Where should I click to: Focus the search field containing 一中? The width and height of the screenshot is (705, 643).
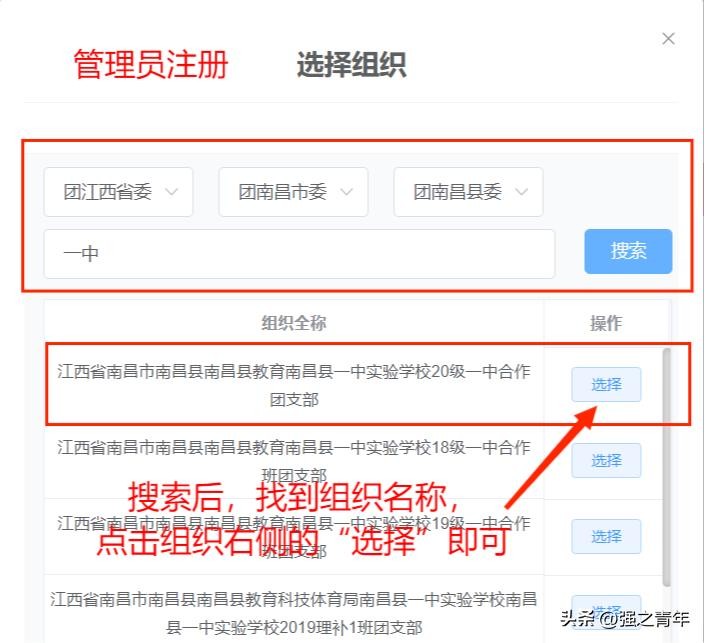[x=299, y=254]
